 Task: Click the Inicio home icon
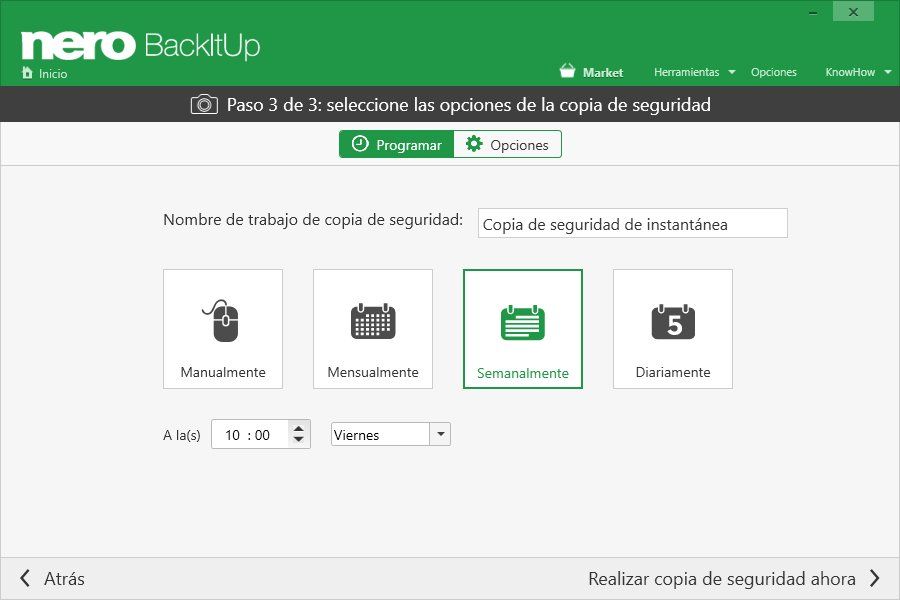(27, 72)
